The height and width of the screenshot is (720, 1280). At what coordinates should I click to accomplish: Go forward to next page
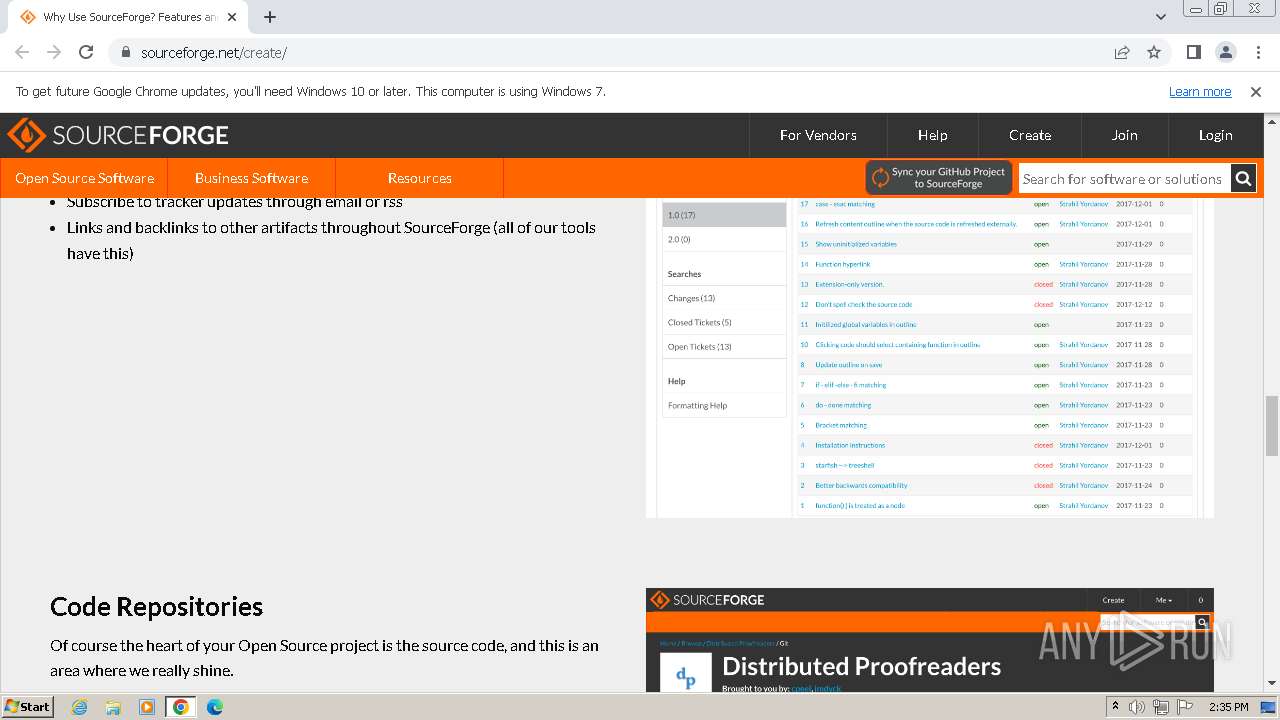54,53
